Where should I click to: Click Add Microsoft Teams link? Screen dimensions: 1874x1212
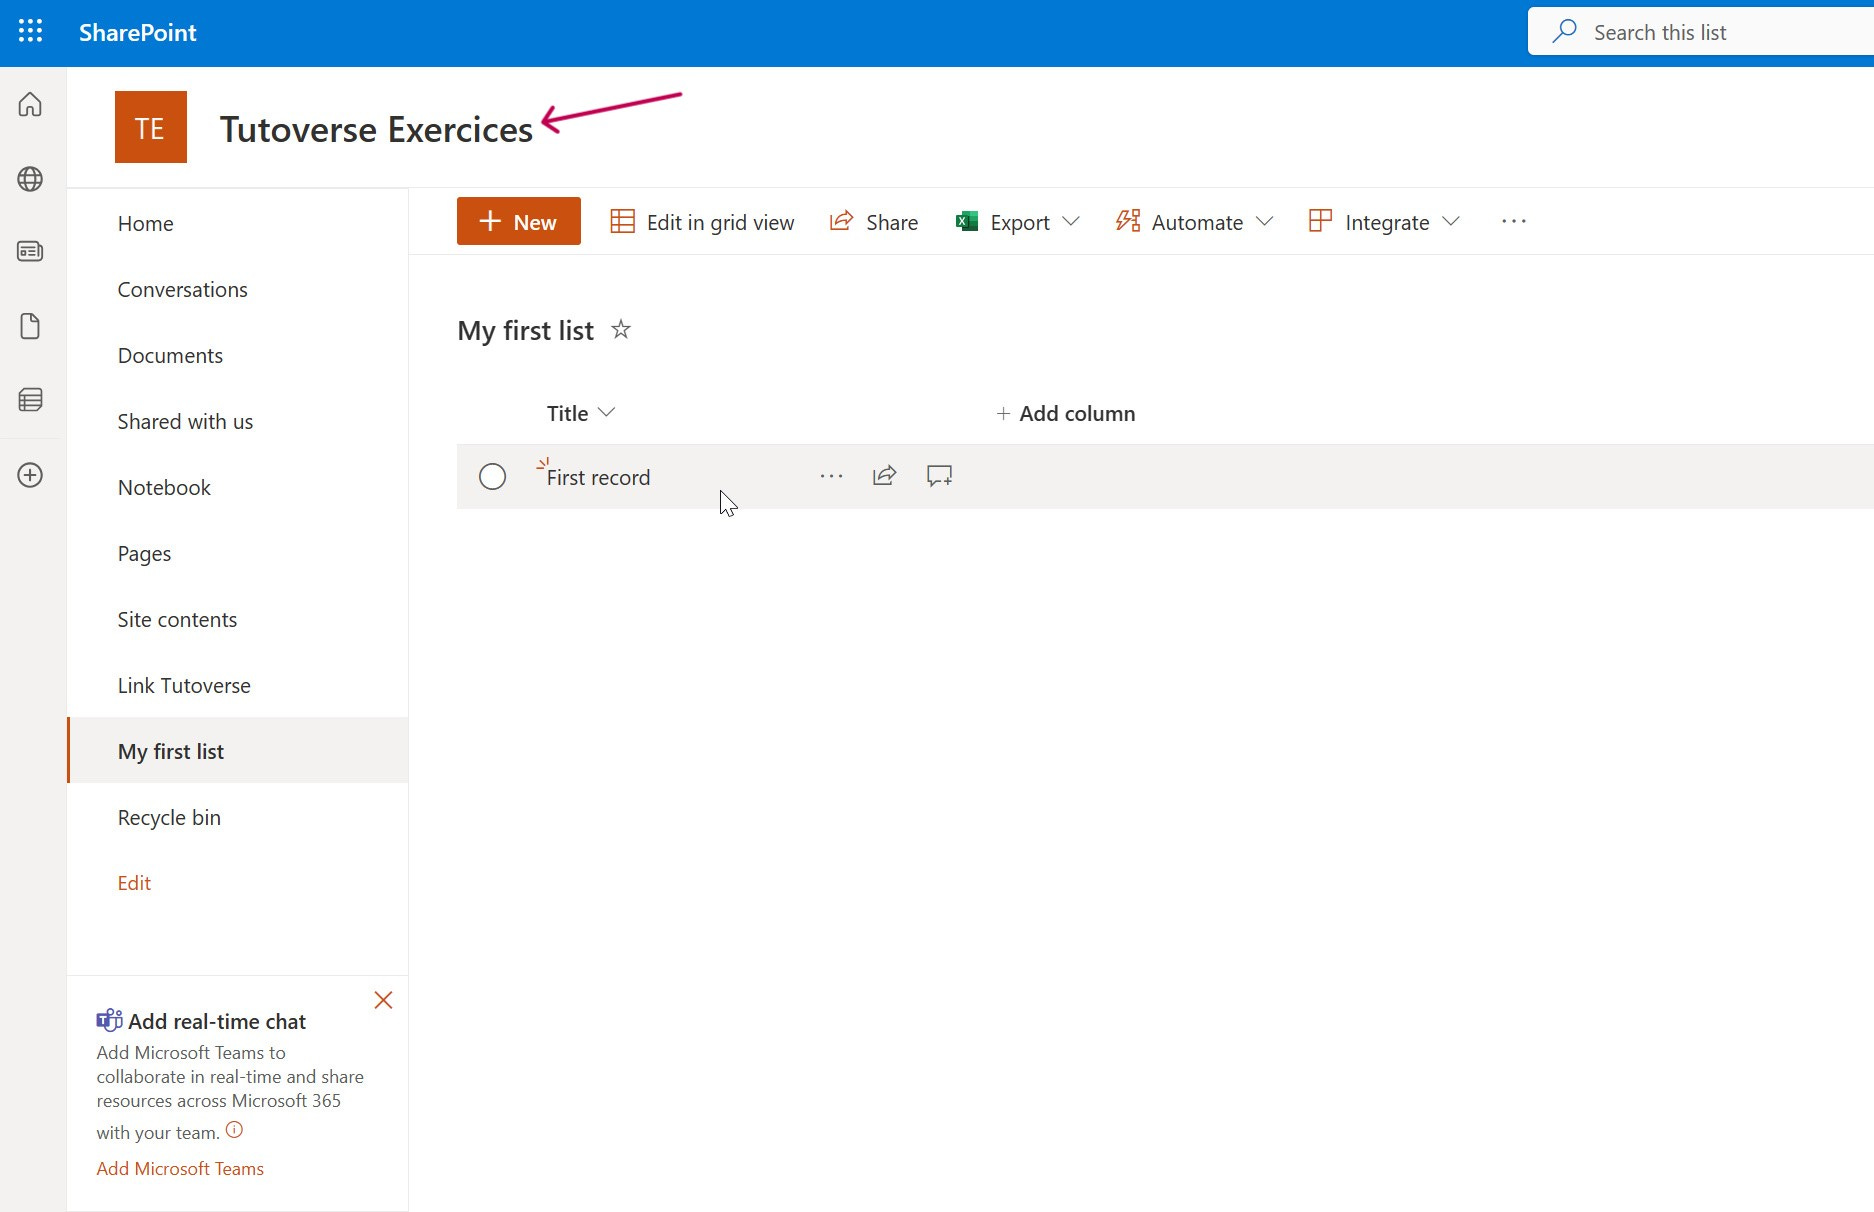coord(180,1169)
